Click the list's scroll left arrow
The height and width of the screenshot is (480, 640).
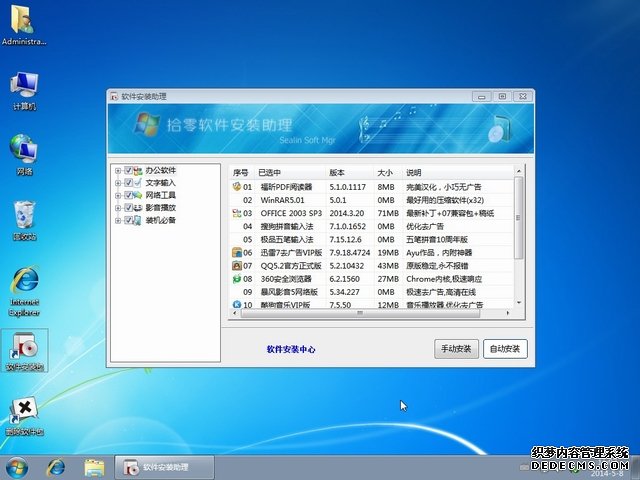pyautogui.click(x=234, y=313)
